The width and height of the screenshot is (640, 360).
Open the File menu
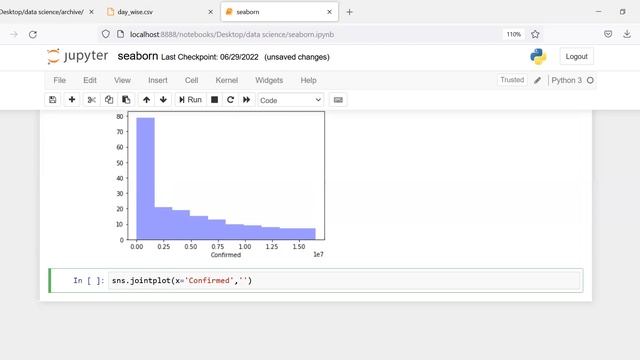pos(60,80)
